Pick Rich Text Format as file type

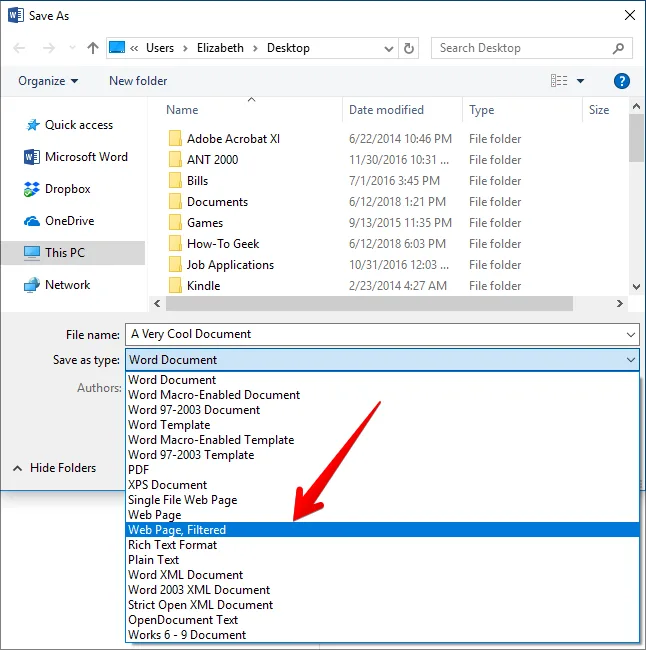(172, 545)
